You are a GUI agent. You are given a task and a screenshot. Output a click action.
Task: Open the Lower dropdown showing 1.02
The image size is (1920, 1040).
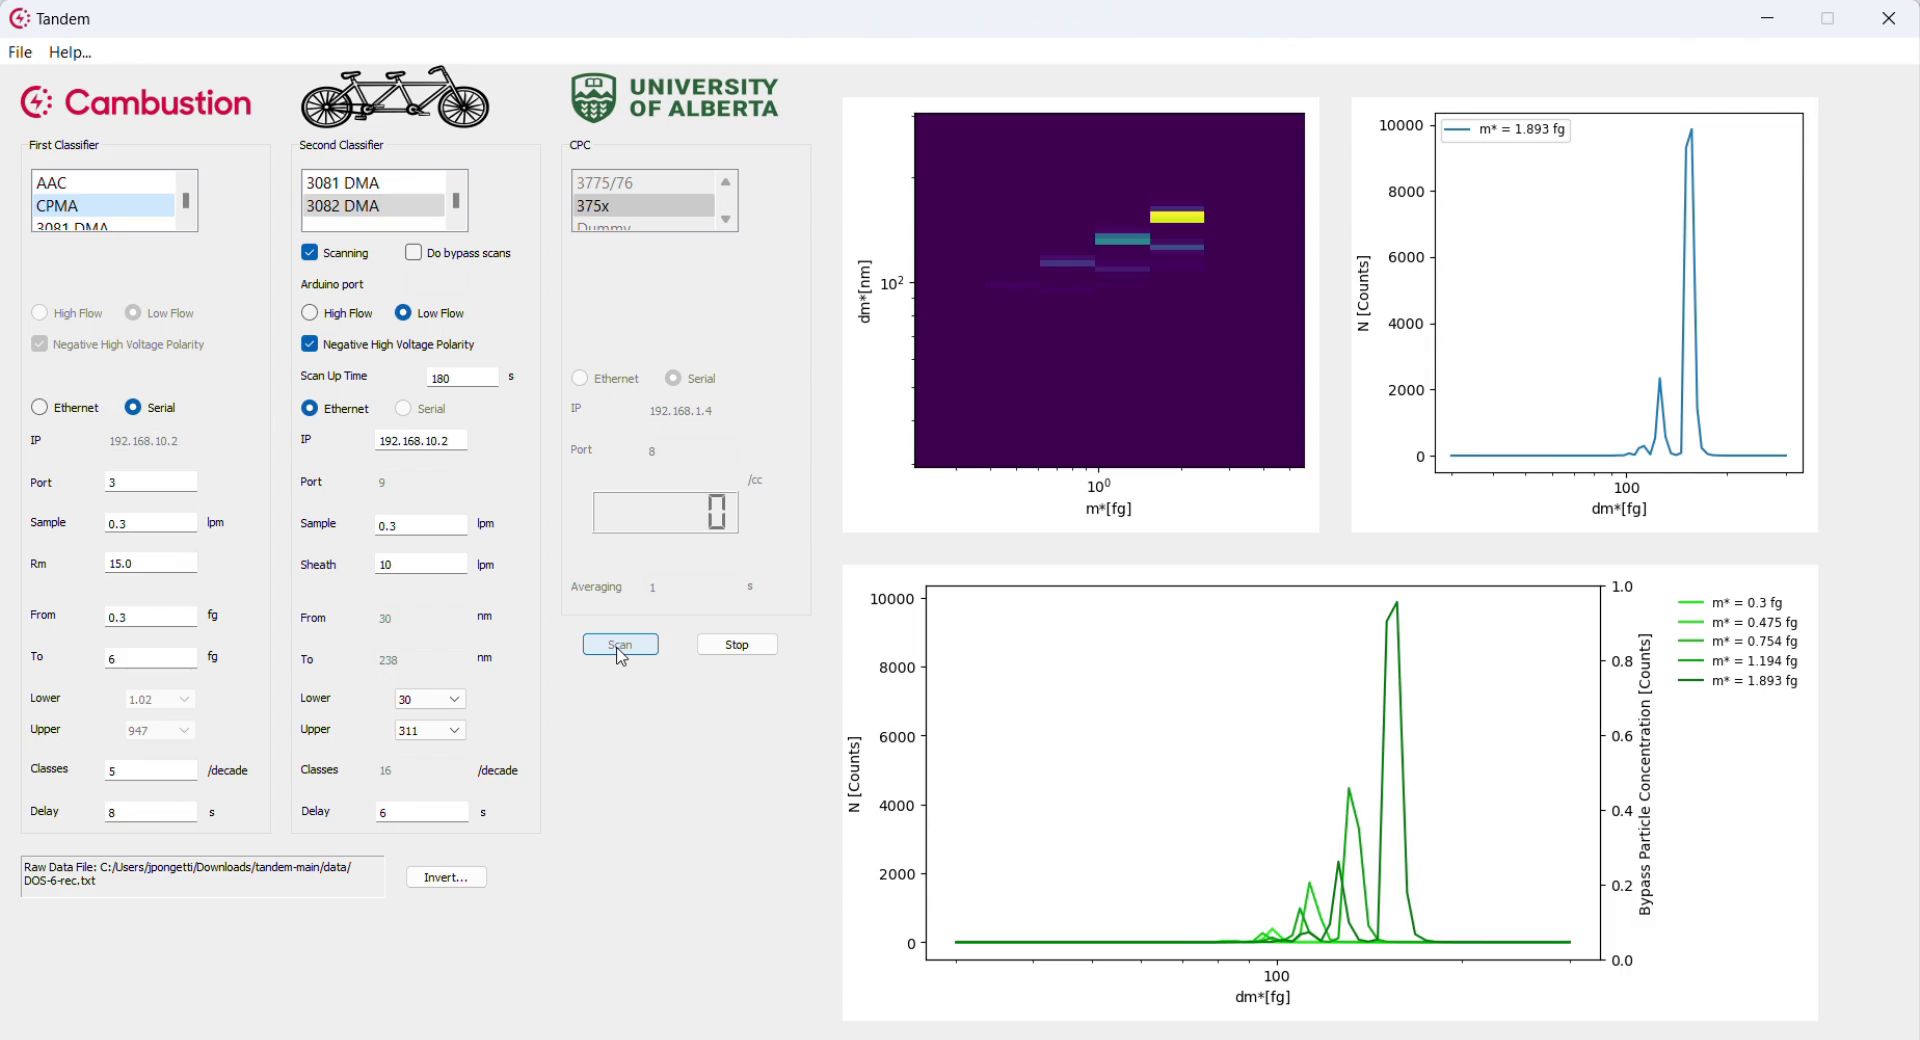(x=158, y=699)
